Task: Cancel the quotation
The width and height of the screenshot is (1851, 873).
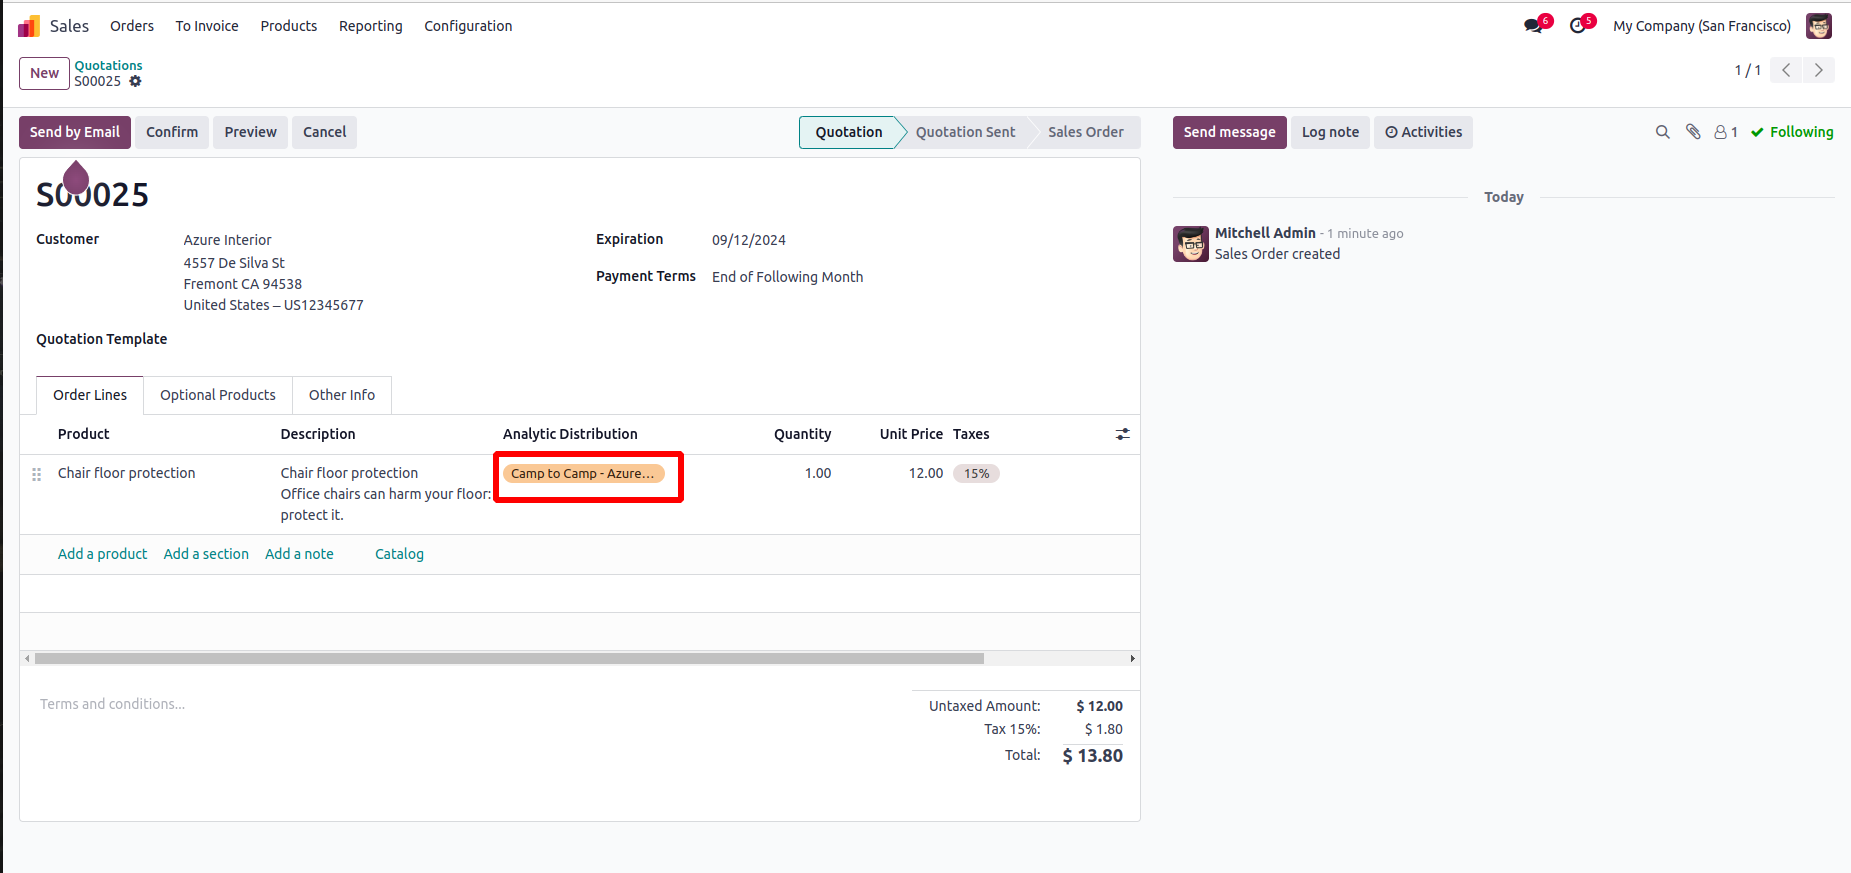Action: (325, 132)
